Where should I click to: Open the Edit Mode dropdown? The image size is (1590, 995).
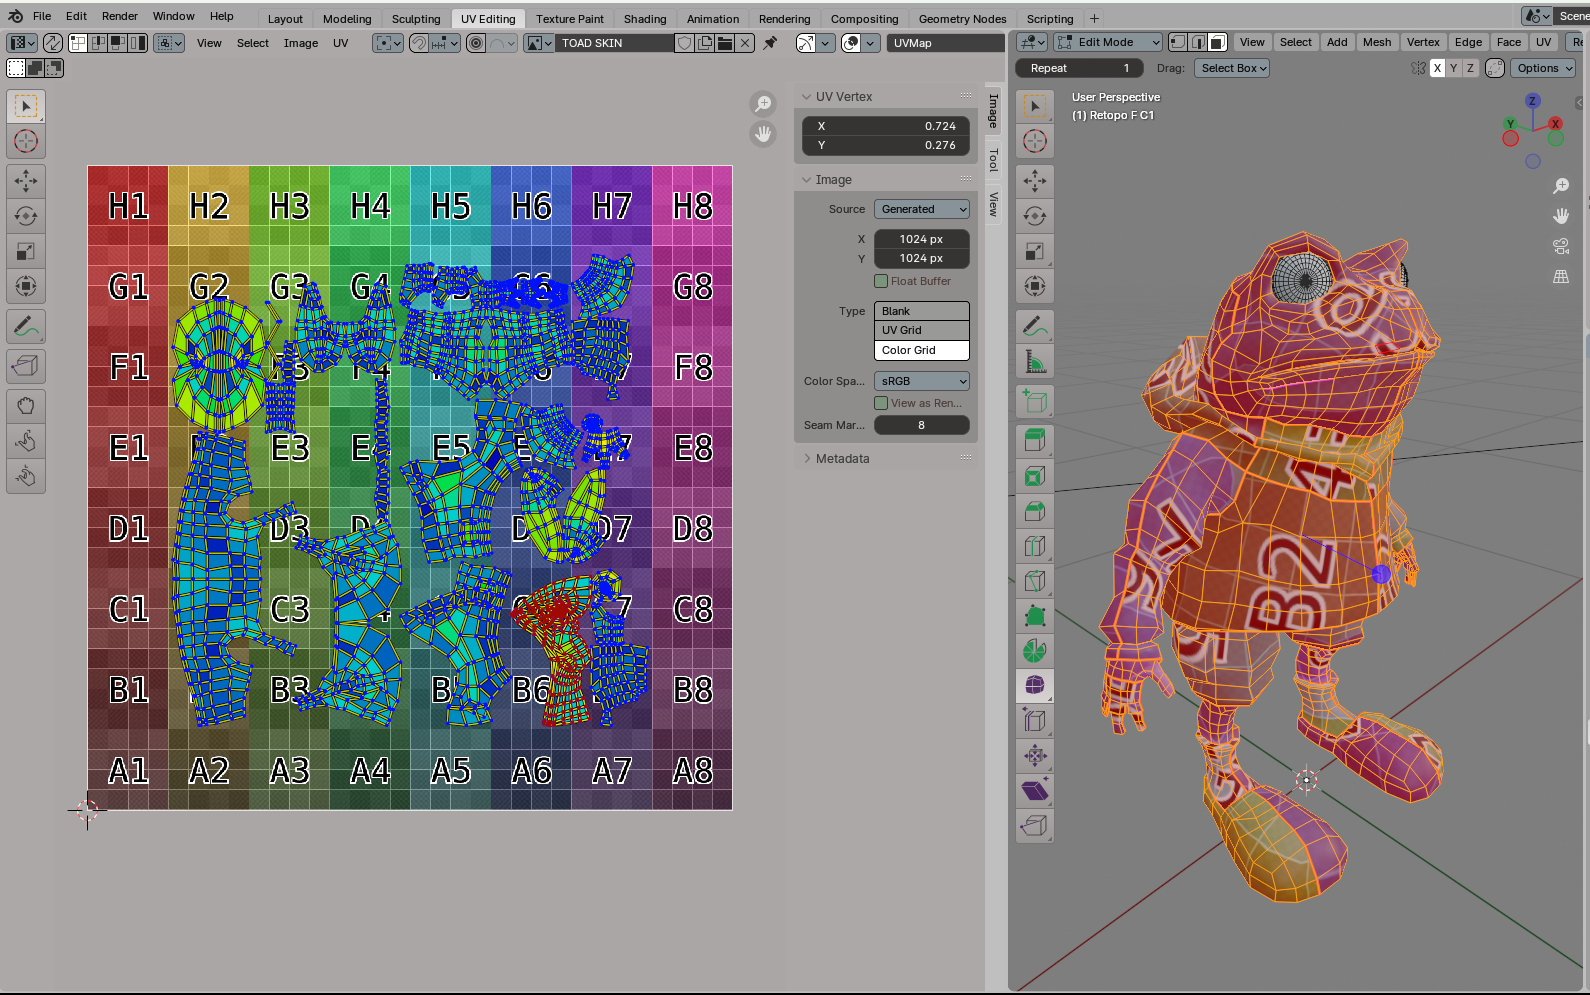(x=1108, y=42)
